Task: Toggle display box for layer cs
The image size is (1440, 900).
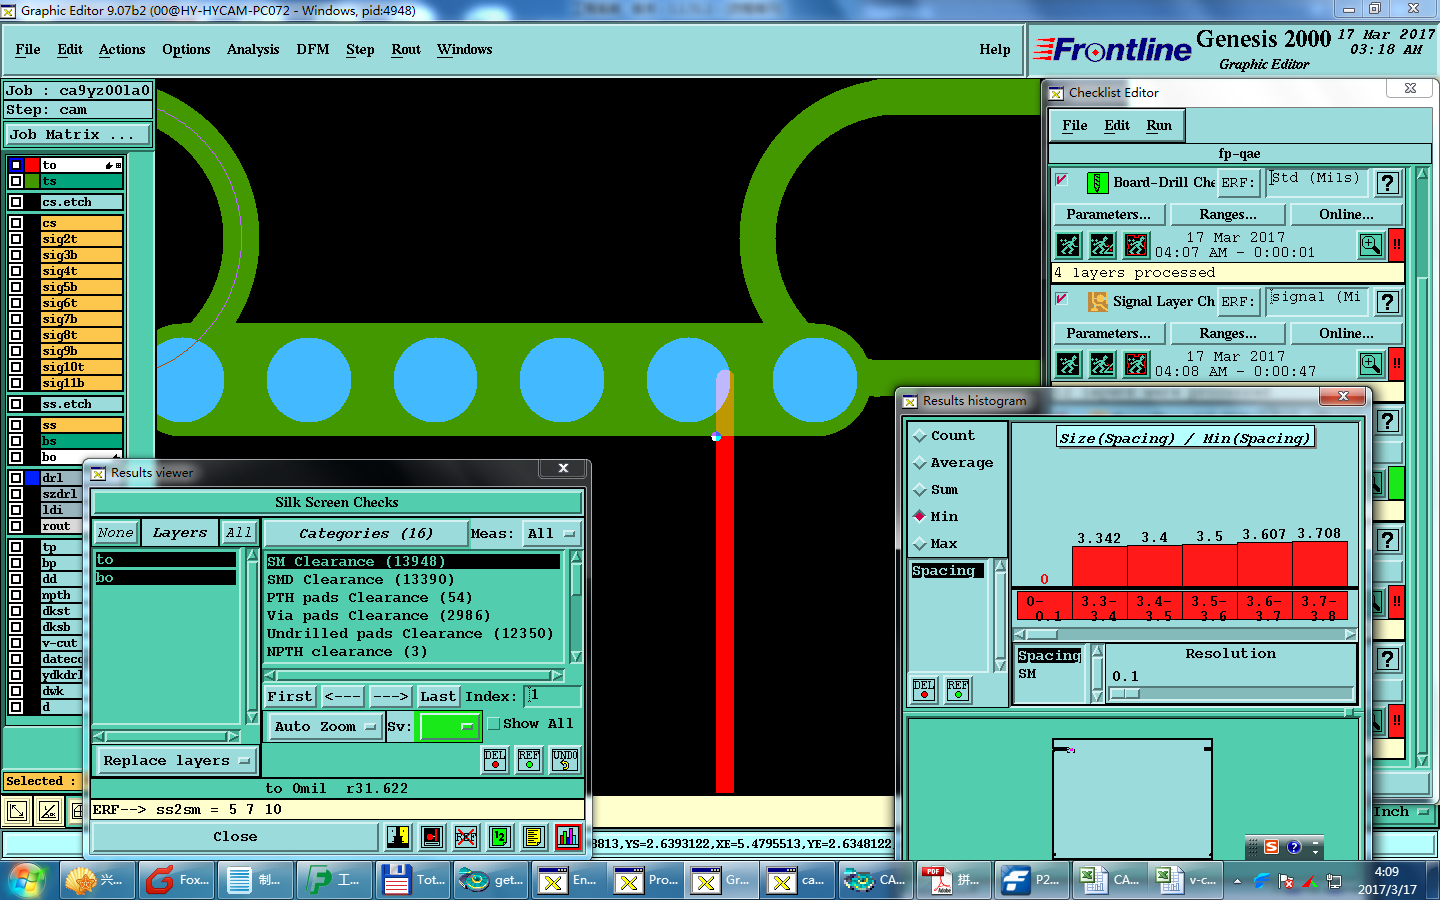Action: pos(16,223)
